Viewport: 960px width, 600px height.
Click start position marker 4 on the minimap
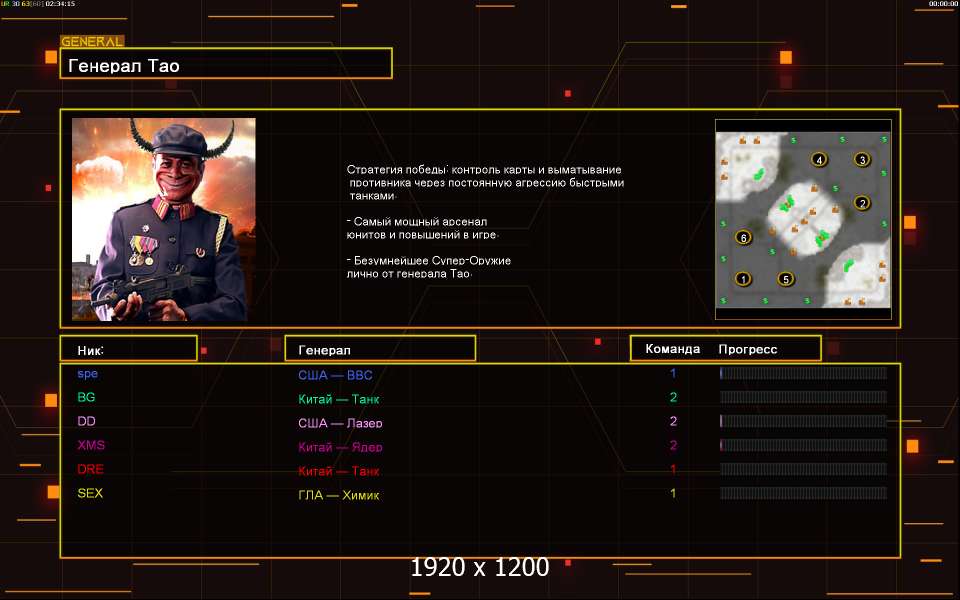pyautogui.click(x=819, y=160)
